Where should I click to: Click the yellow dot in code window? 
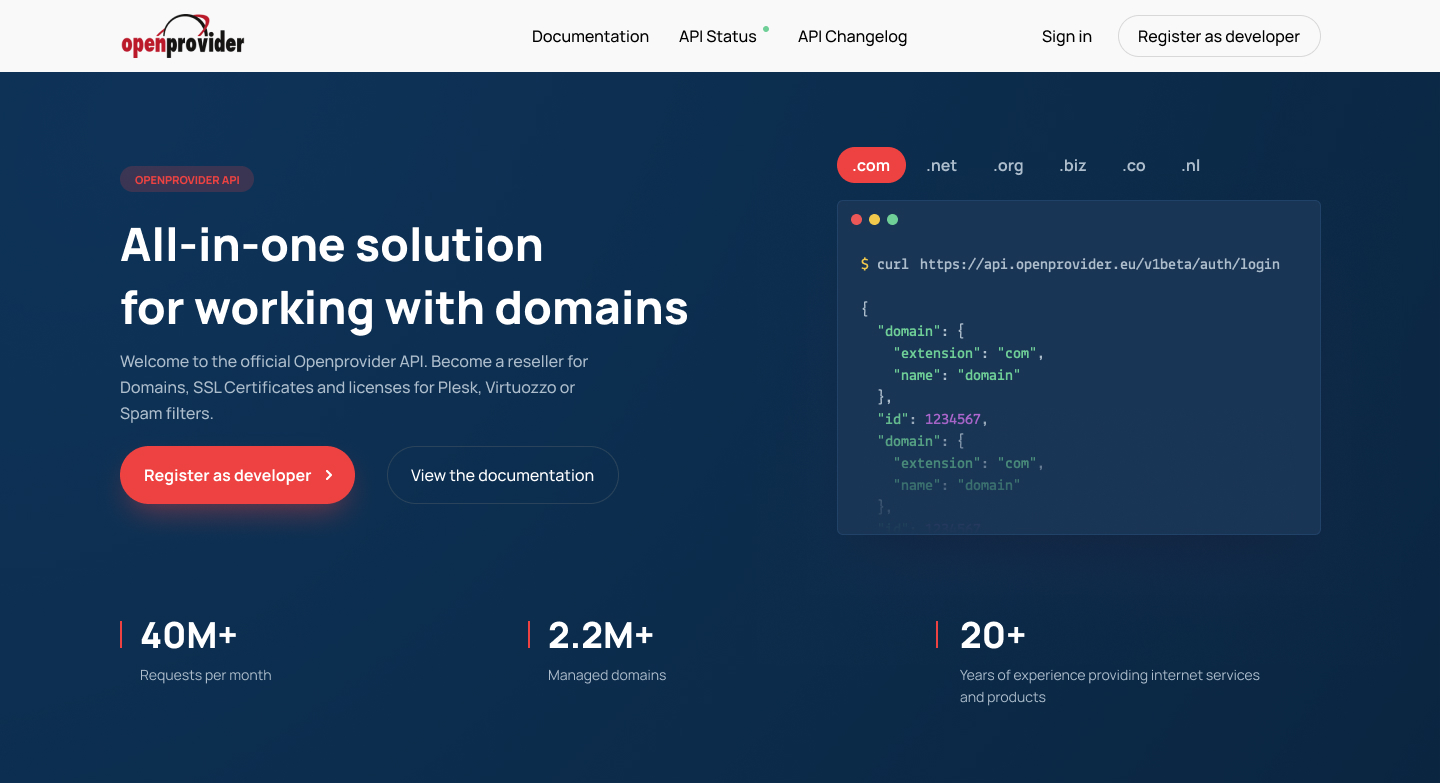[874, 220]
